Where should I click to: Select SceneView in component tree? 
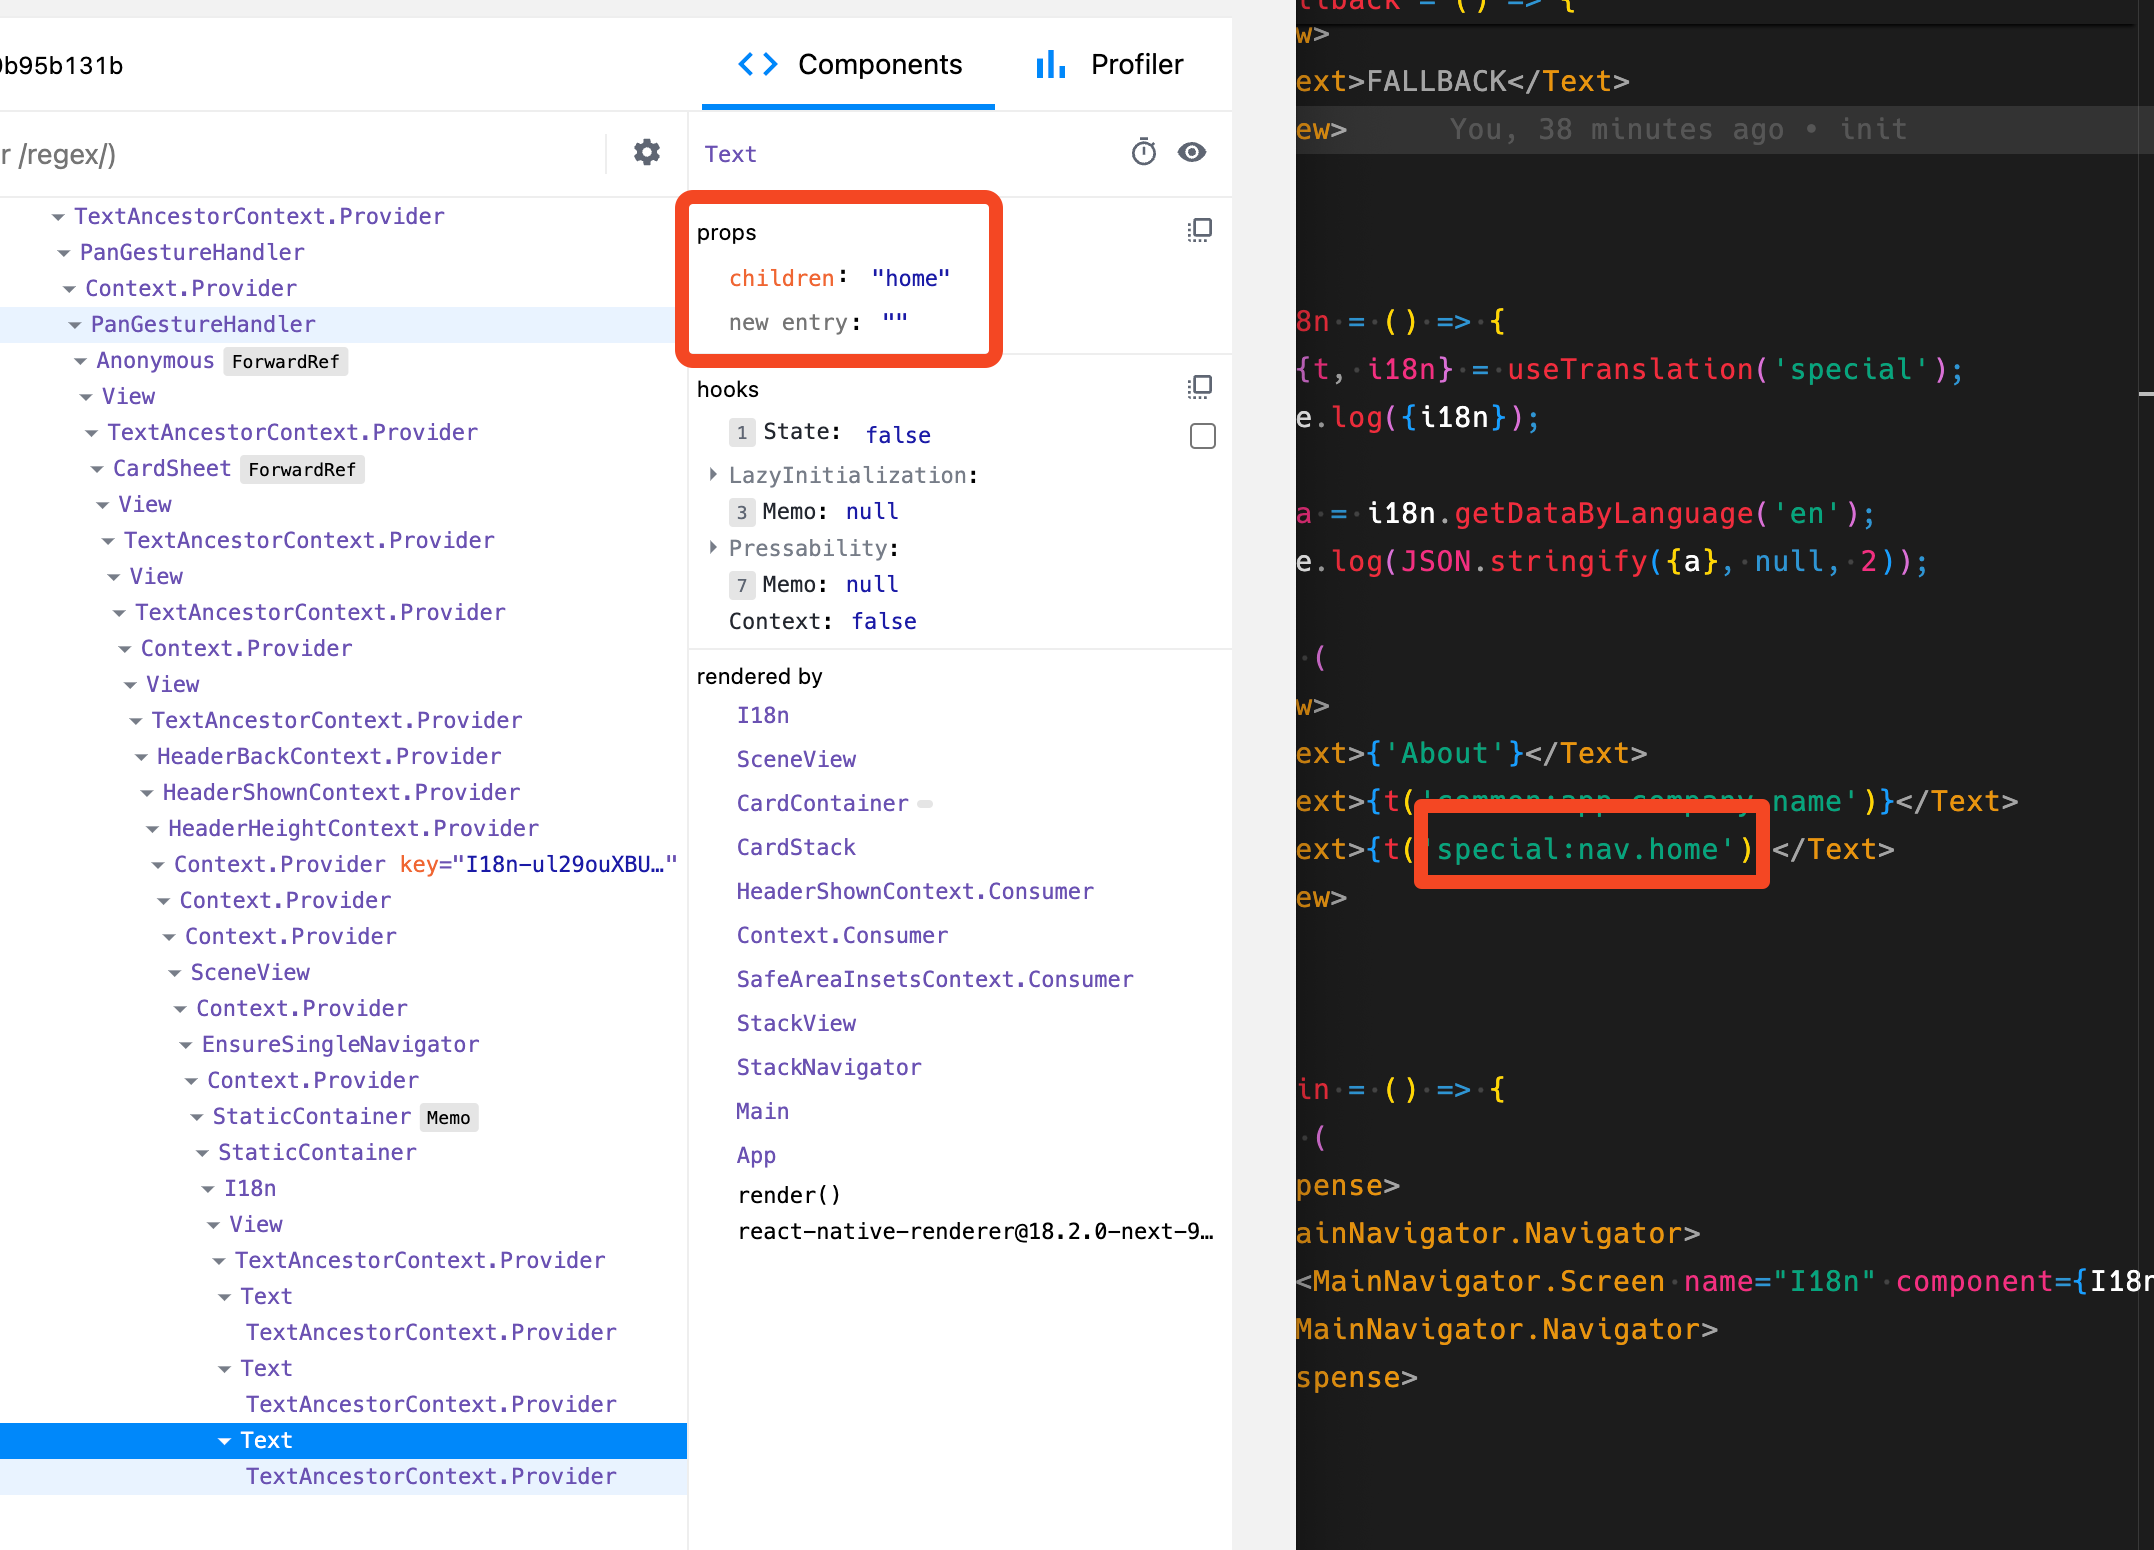click(250, 973)
